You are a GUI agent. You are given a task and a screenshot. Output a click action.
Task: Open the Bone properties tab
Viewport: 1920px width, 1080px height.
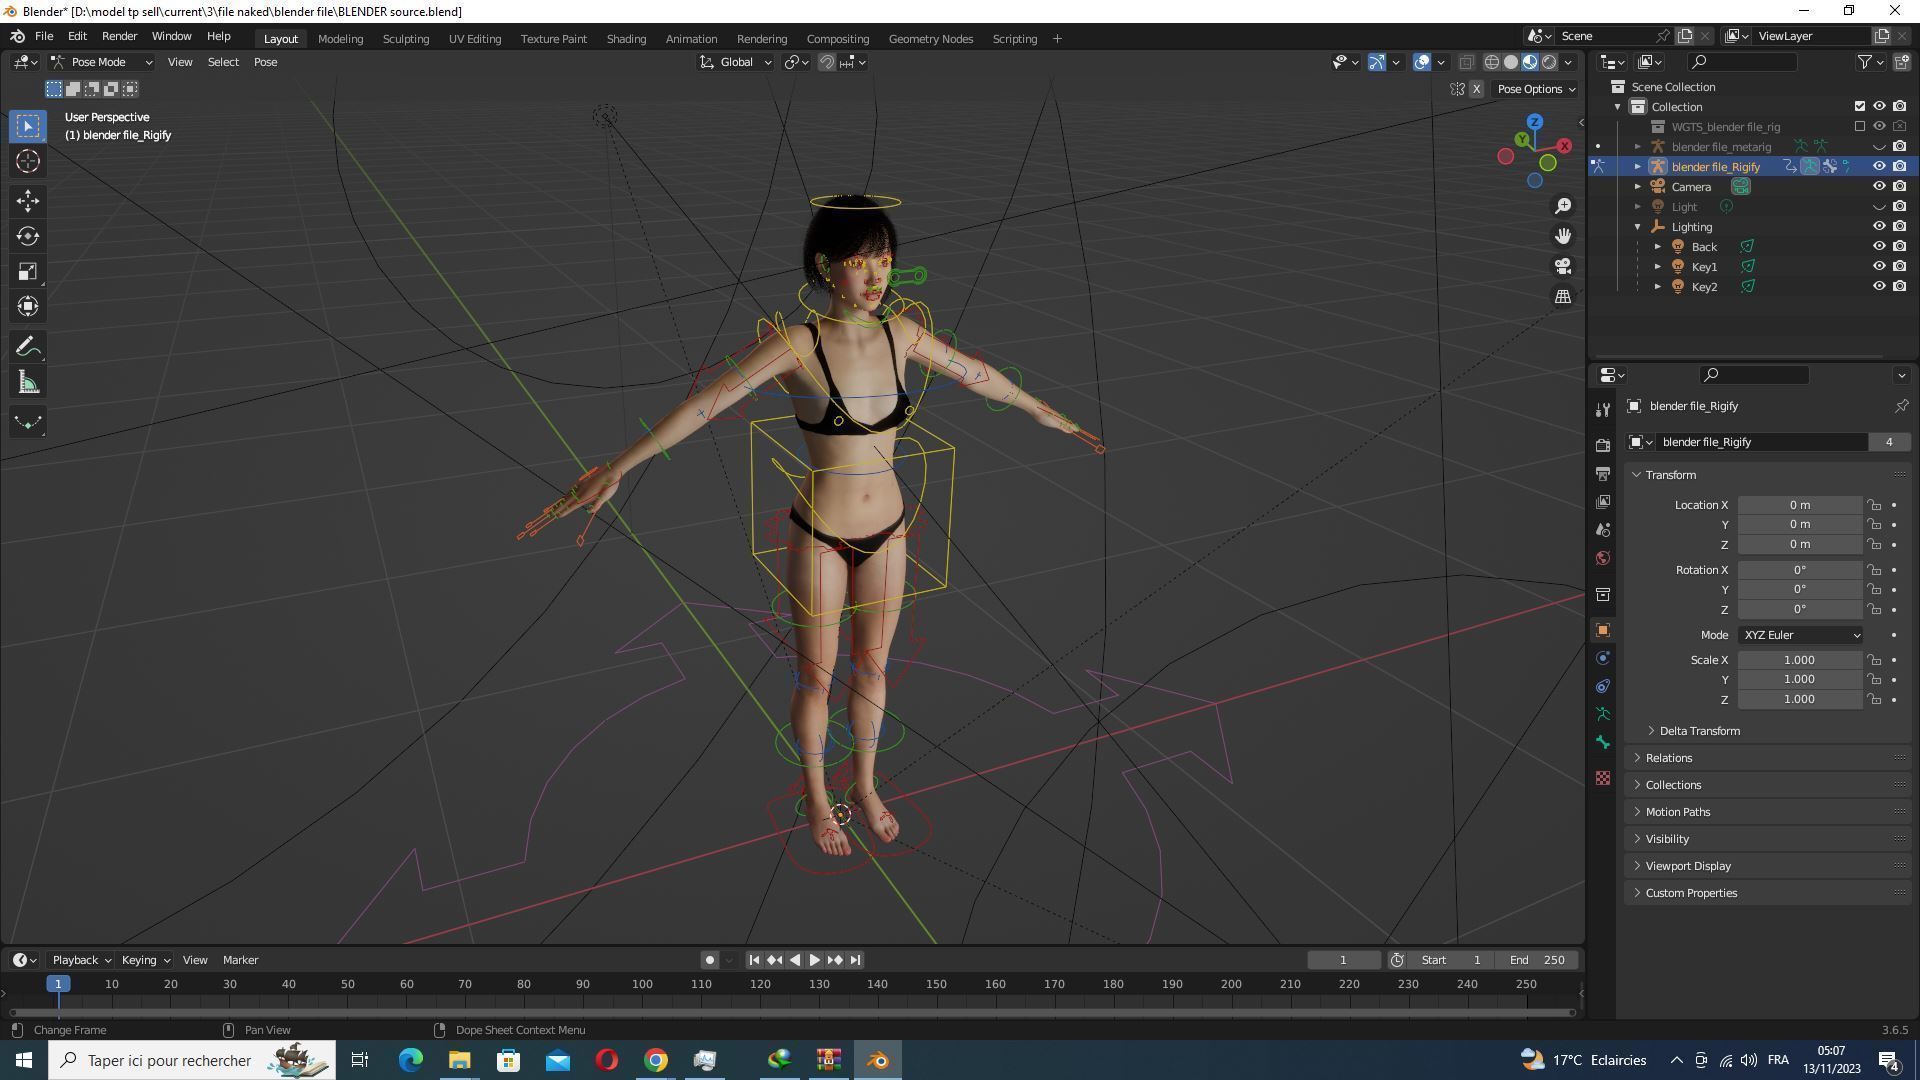coord(1603,742)
